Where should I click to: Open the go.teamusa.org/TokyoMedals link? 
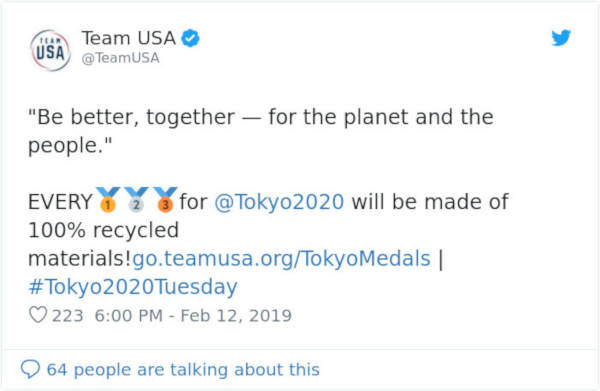point(281,258)
